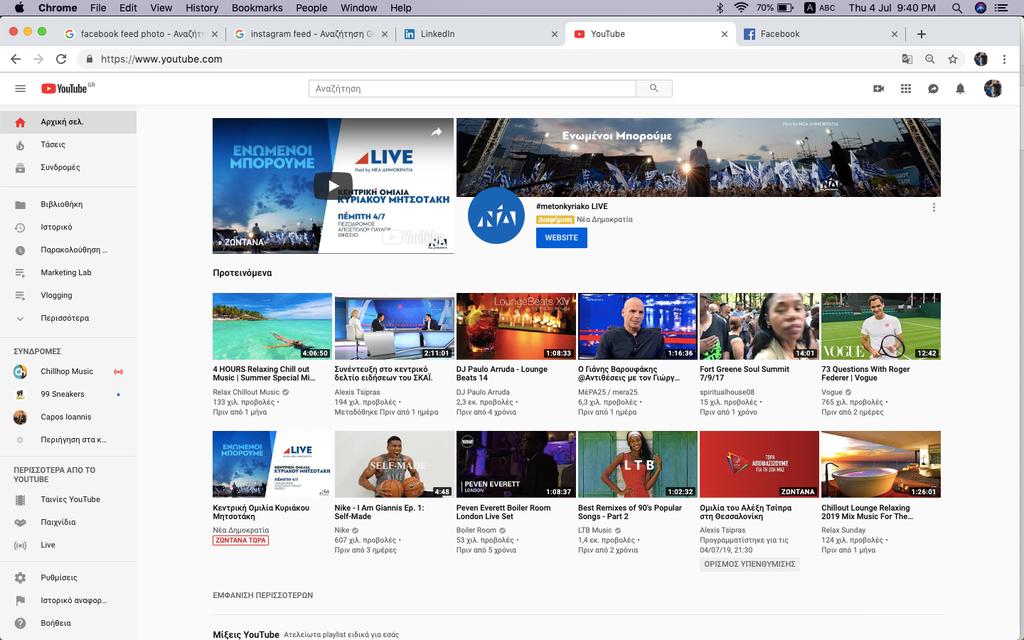Screen dimensions: 1024x640
Task: Open the Νέα Δημοκρατία round channel logo
Action: pyautogui.click(x=496, y=216)
